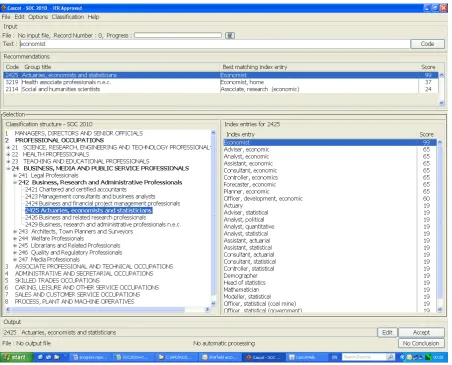Open the SOC2010 taskbar window
452x365 pixels.
pos(133,357)
